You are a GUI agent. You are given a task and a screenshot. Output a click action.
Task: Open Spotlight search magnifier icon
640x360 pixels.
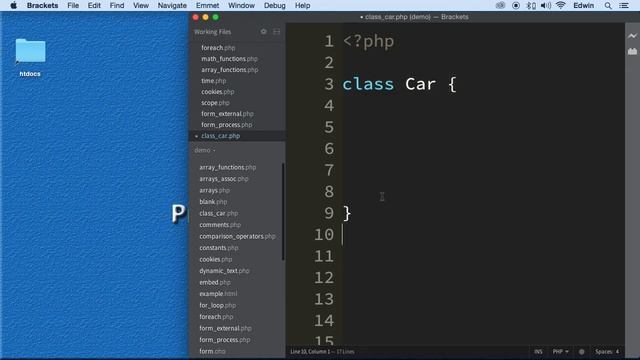(608, 5)
